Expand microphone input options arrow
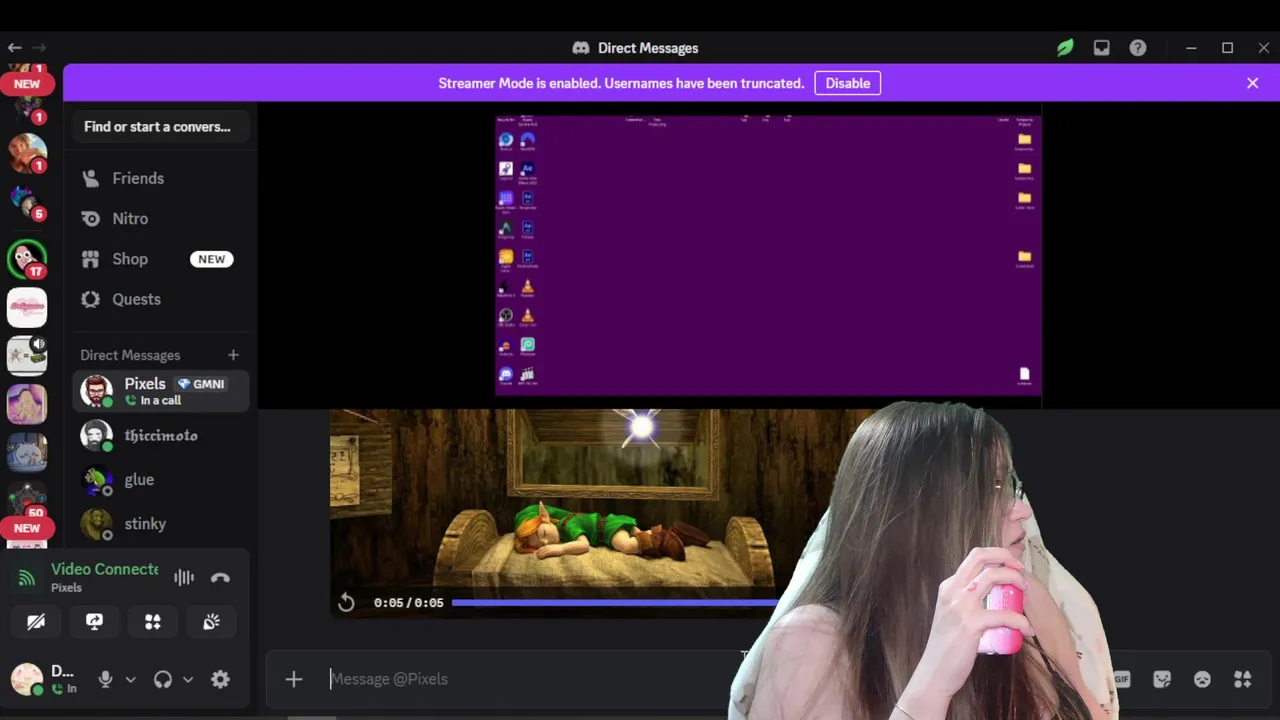Screen dimensions: 1280x720 130,679
